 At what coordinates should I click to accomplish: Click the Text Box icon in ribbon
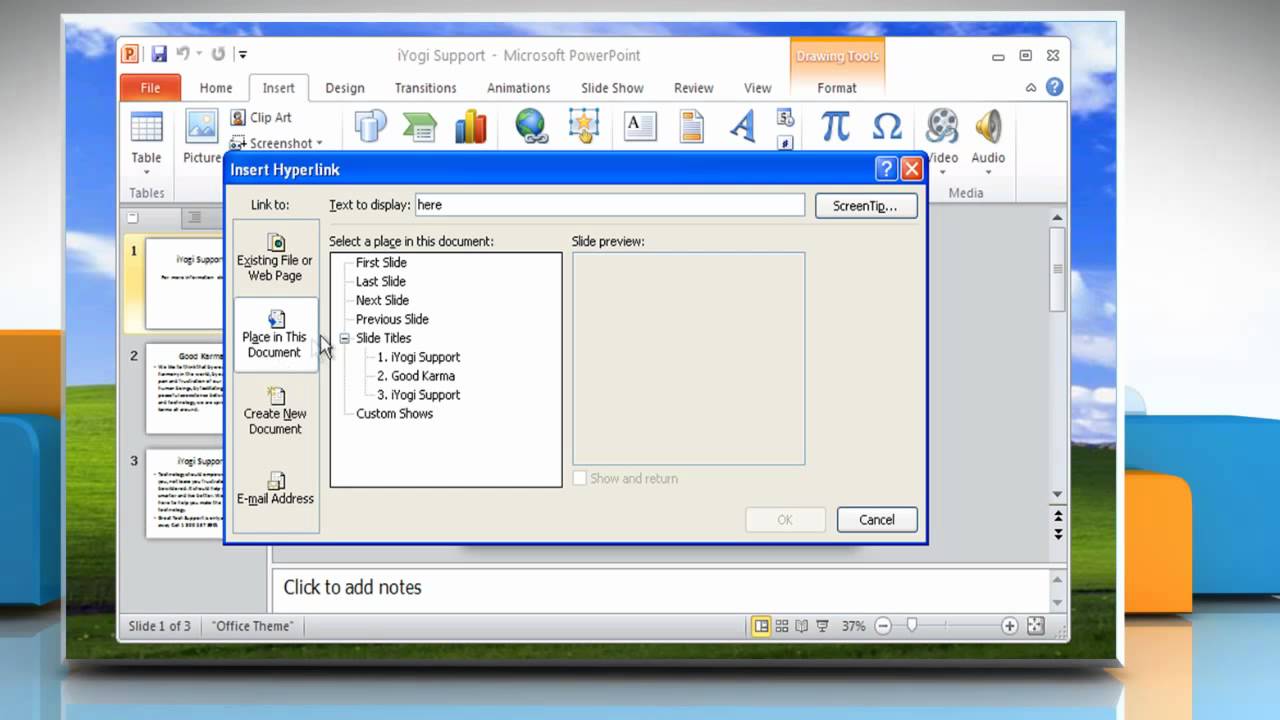[x=640, y=127]
